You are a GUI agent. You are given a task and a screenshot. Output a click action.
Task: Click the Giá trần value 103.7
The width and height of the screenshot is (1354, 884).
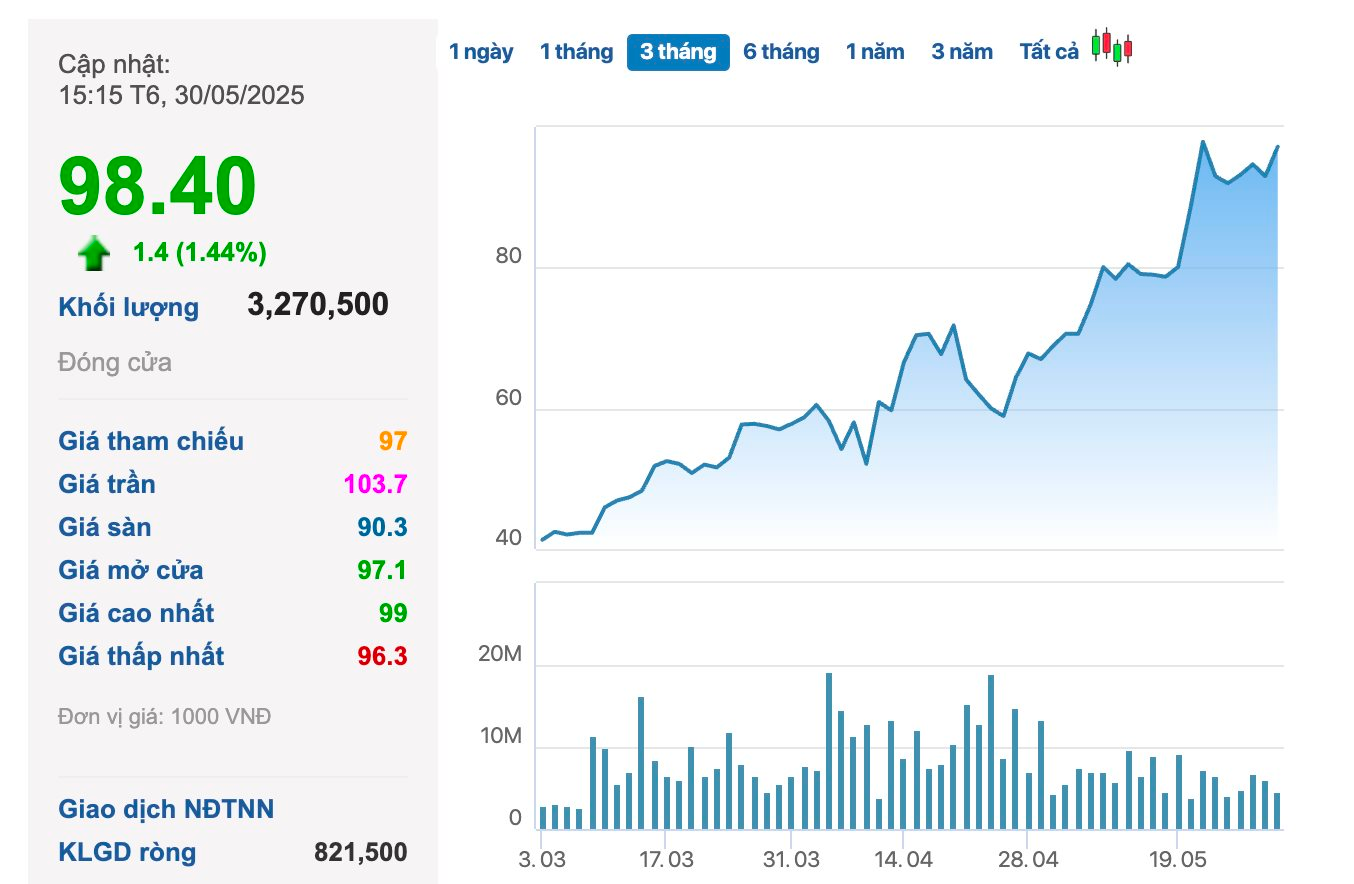pyautogui.click(x=376, y=485)
